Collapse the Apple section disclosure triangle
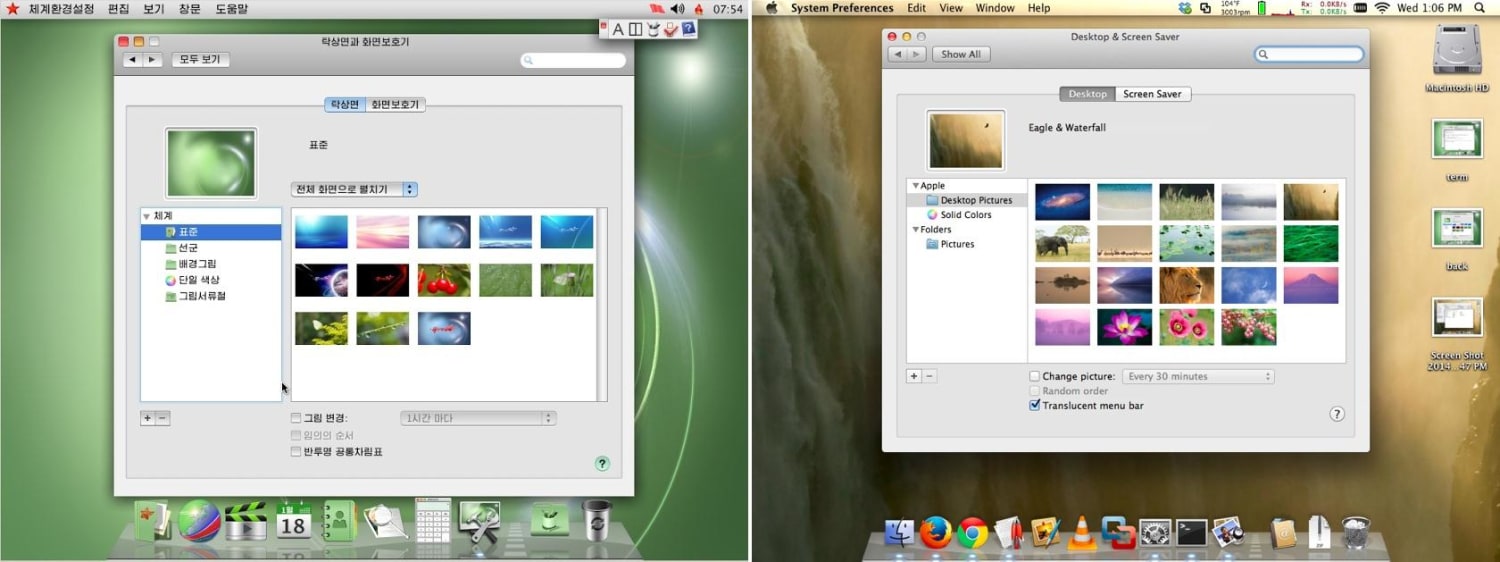The width and height of the screenshot is (1500, 562). 914,186
